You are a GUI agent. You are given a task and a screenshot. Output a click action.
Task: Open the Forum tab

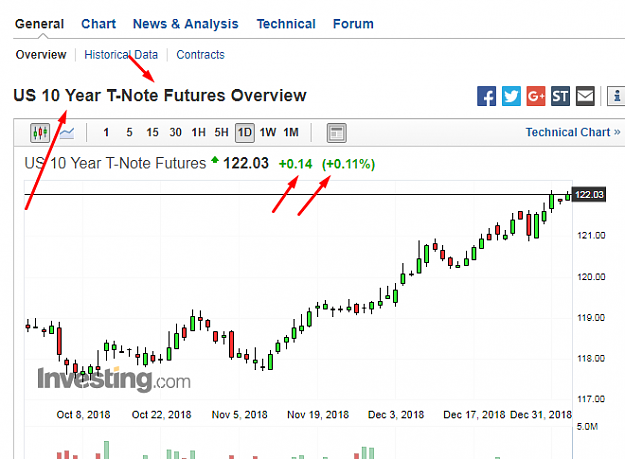353,24
